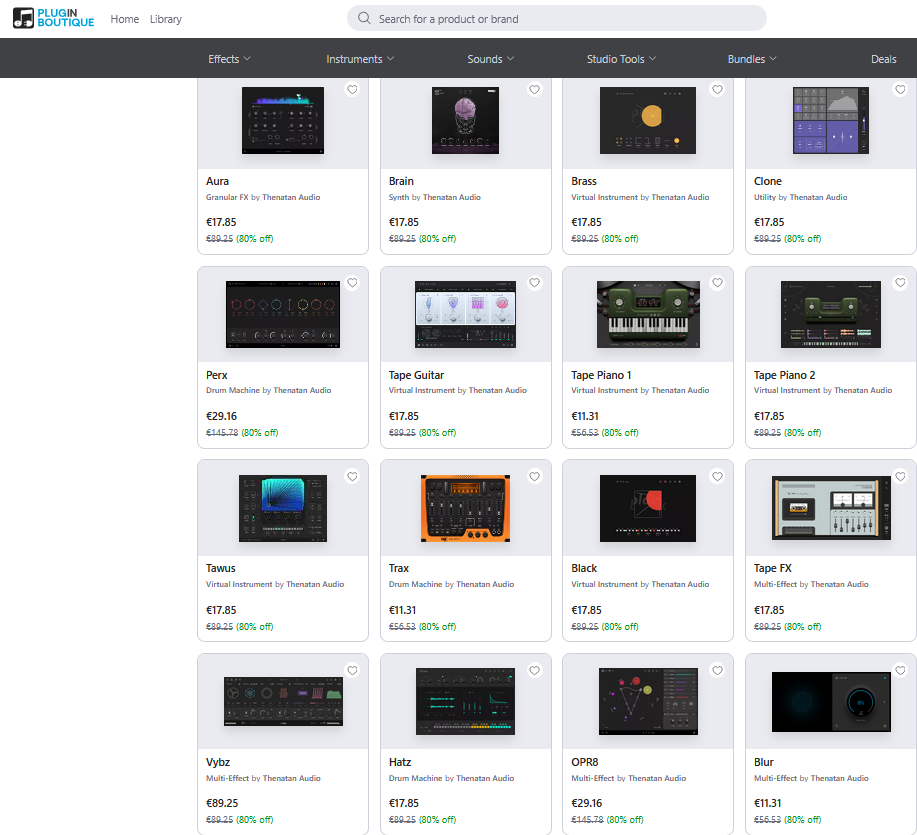The height and width of the screenshot is (835, 917).
Task: Click heart icon on Tawus card
Action: click(352, 477)
